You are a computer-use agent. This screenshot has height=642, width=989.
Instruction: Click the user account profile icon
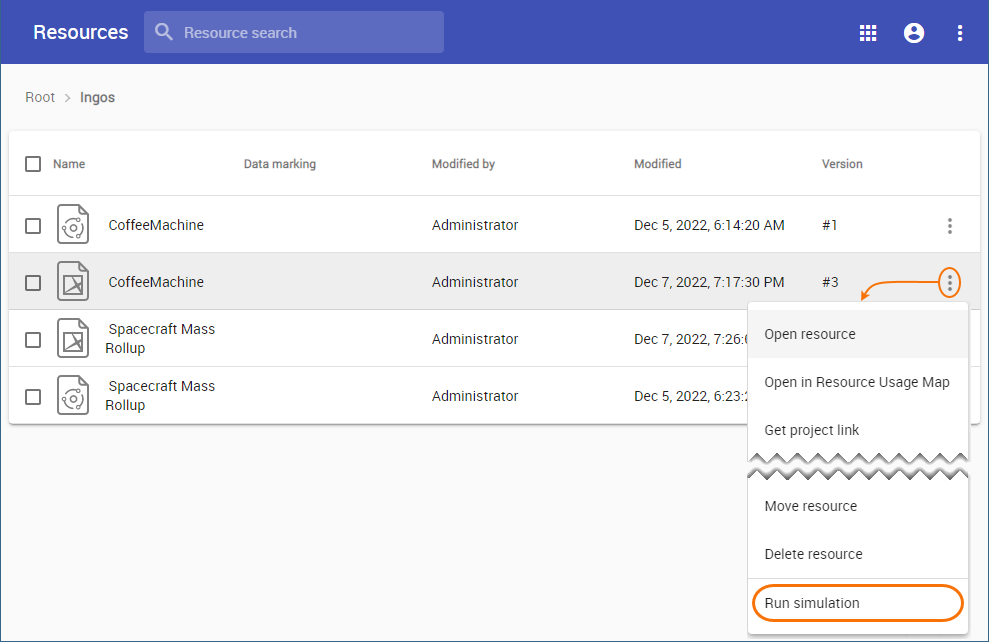[x=914, y=33]
